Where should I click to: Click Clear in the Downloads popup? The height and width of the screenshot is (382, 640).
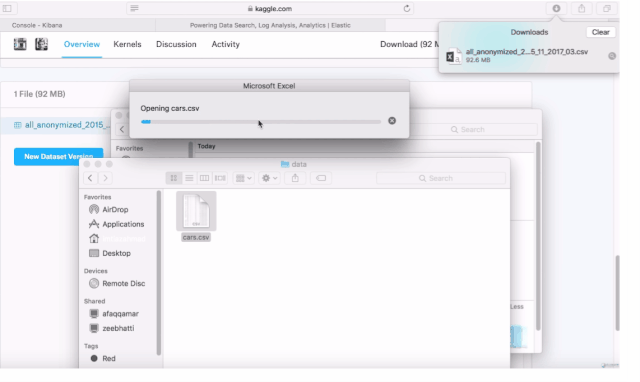point(600,32)
